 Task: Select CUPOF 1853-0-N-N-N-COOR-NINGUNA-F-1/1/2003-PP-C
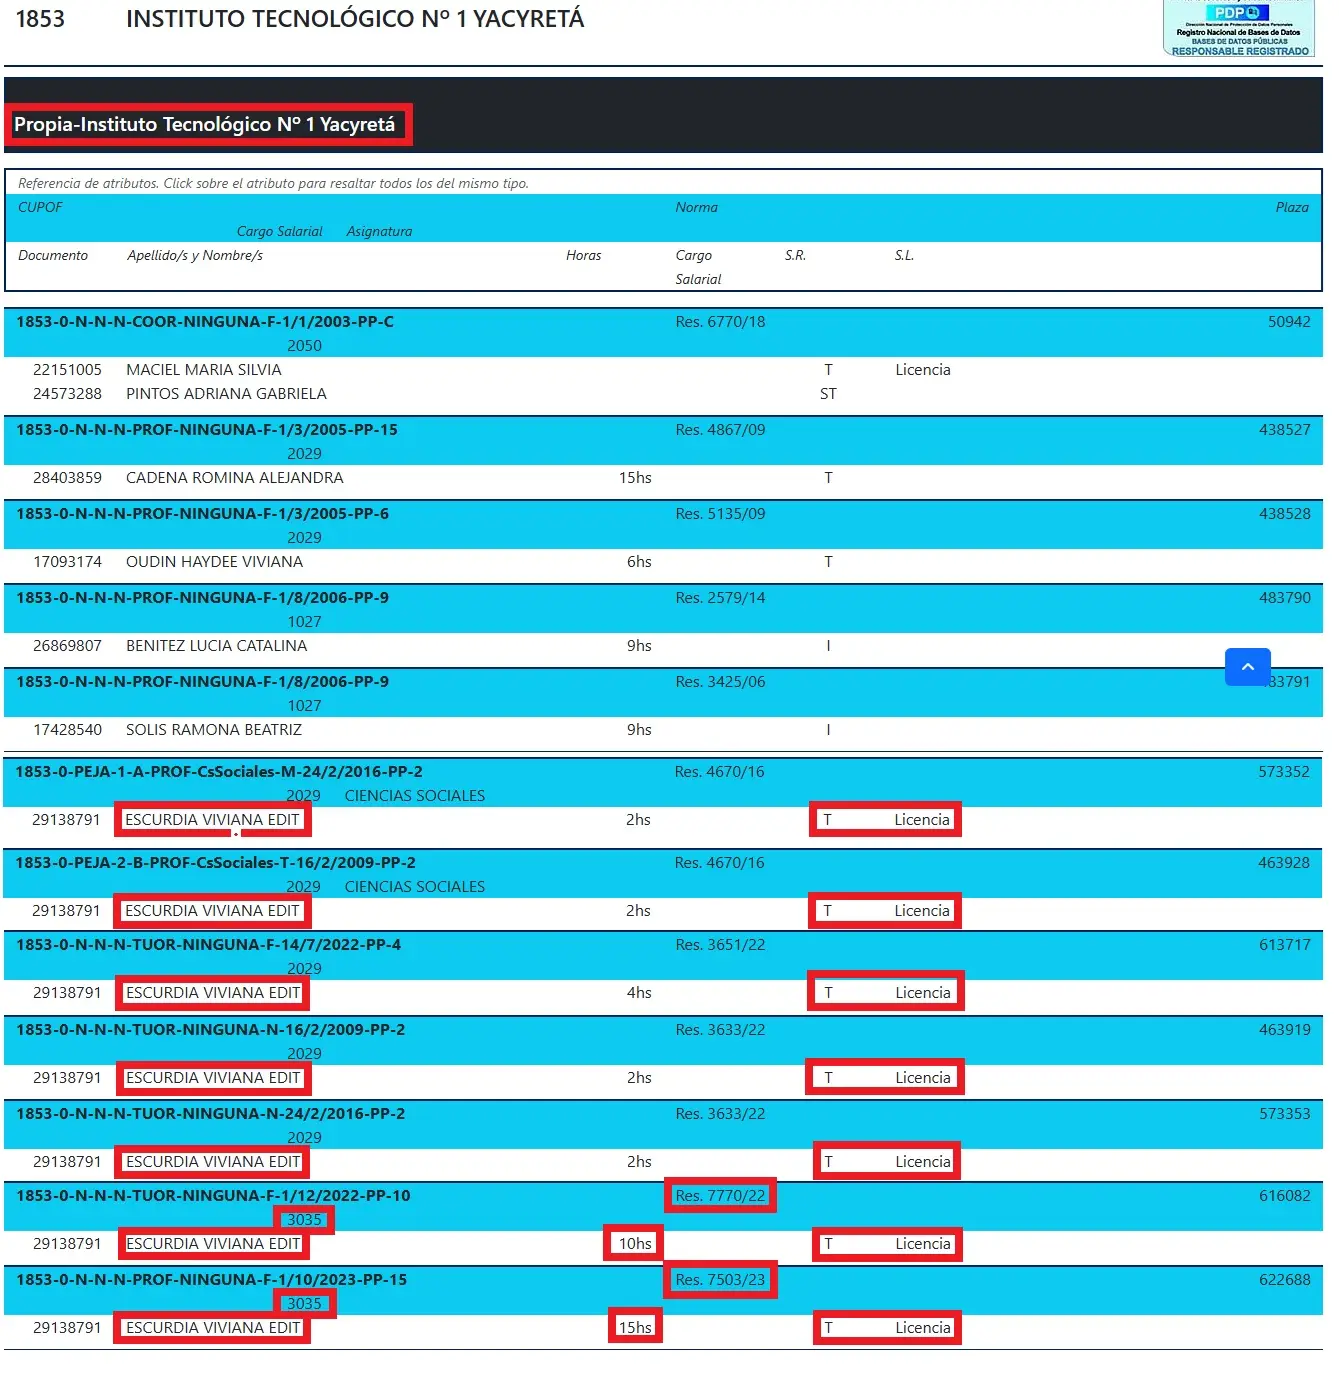click(x=205, y=322)
